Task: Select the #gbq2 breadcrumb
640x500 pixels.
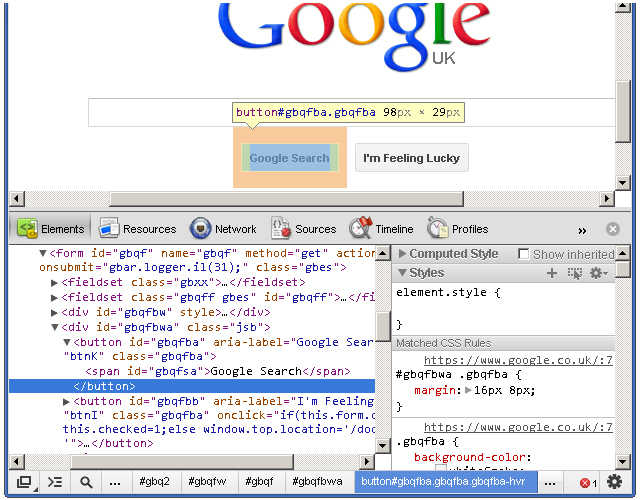Action: tap(154, 482)
